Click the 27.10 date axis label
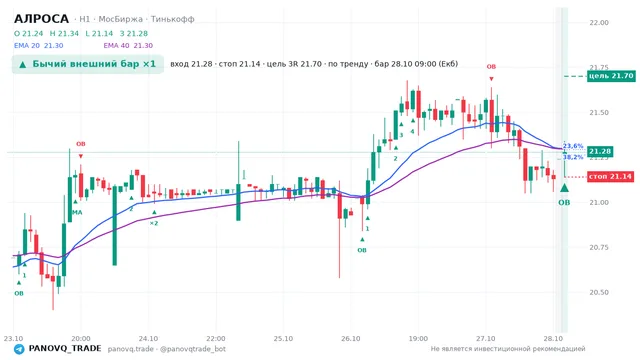This screenshot has height=360, width=640. [485, 339]
